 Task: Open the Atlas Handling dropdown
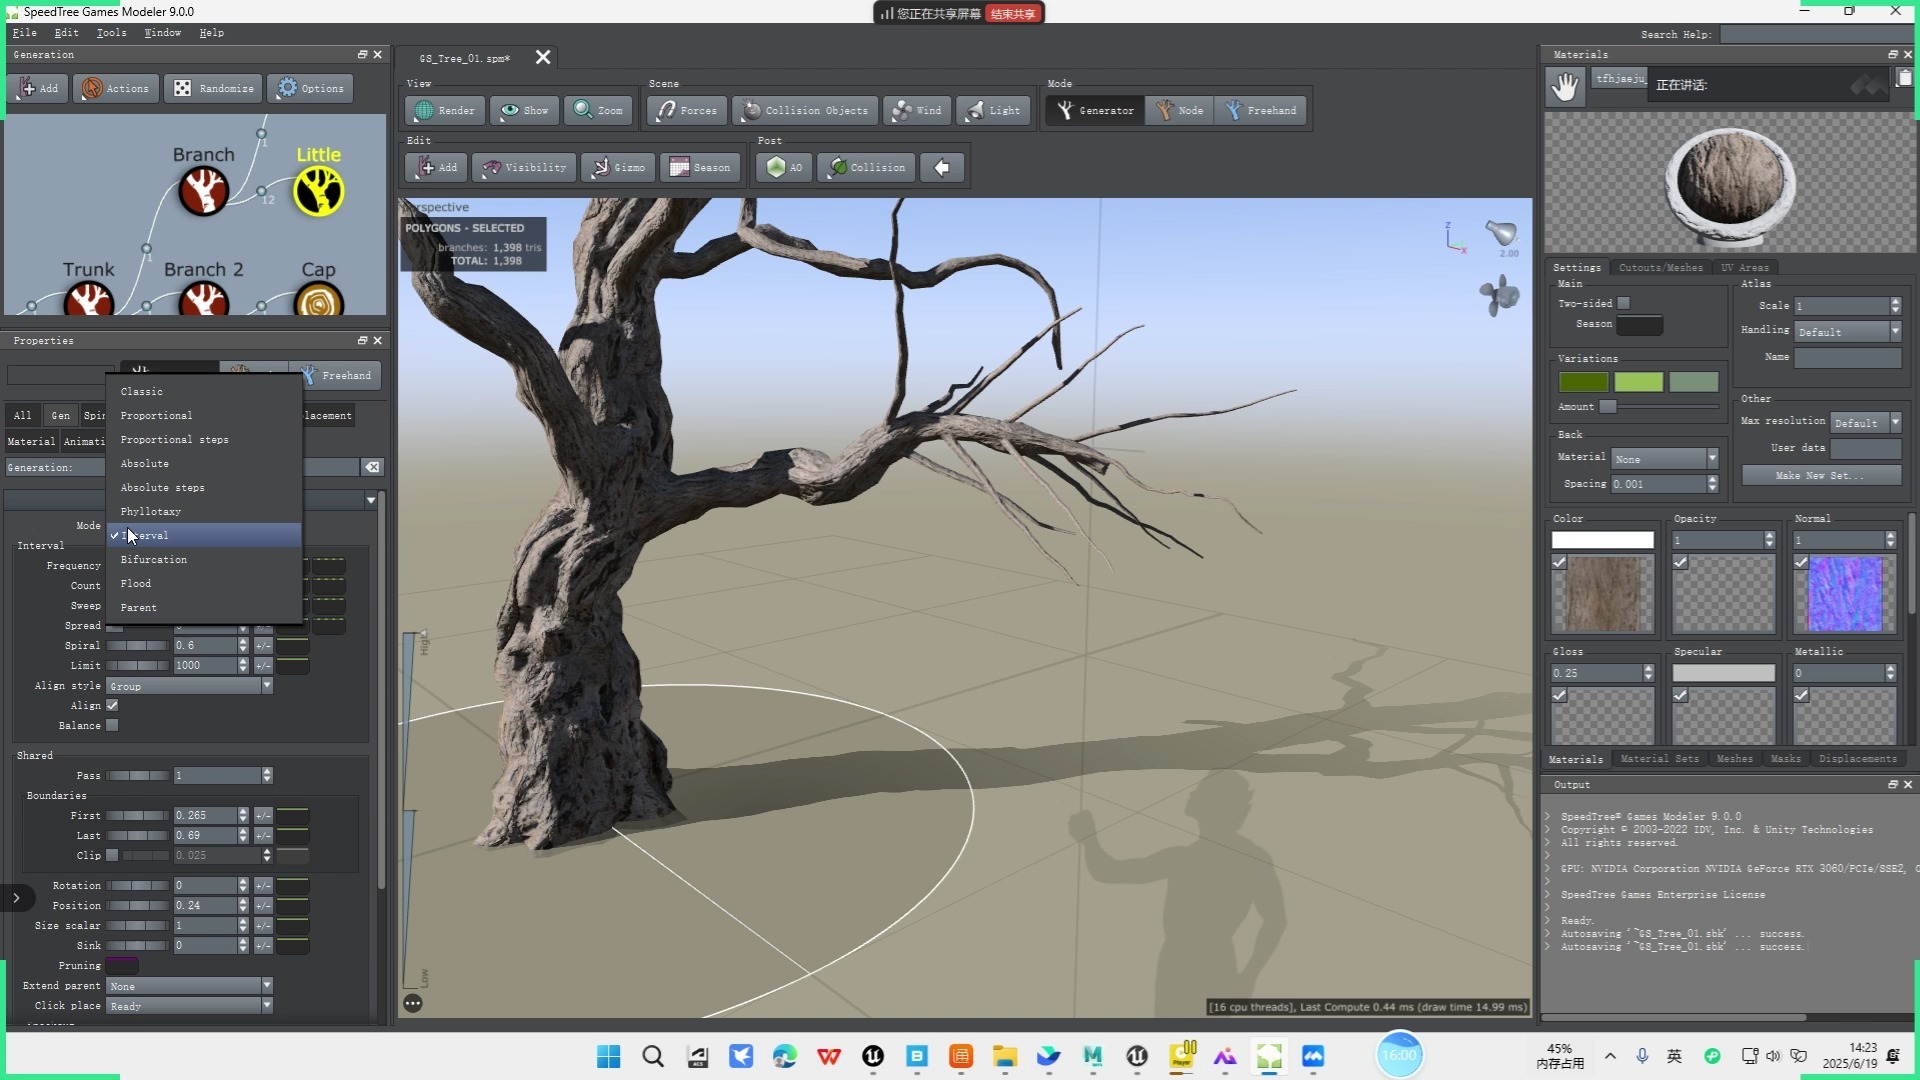click(1847, 332)
